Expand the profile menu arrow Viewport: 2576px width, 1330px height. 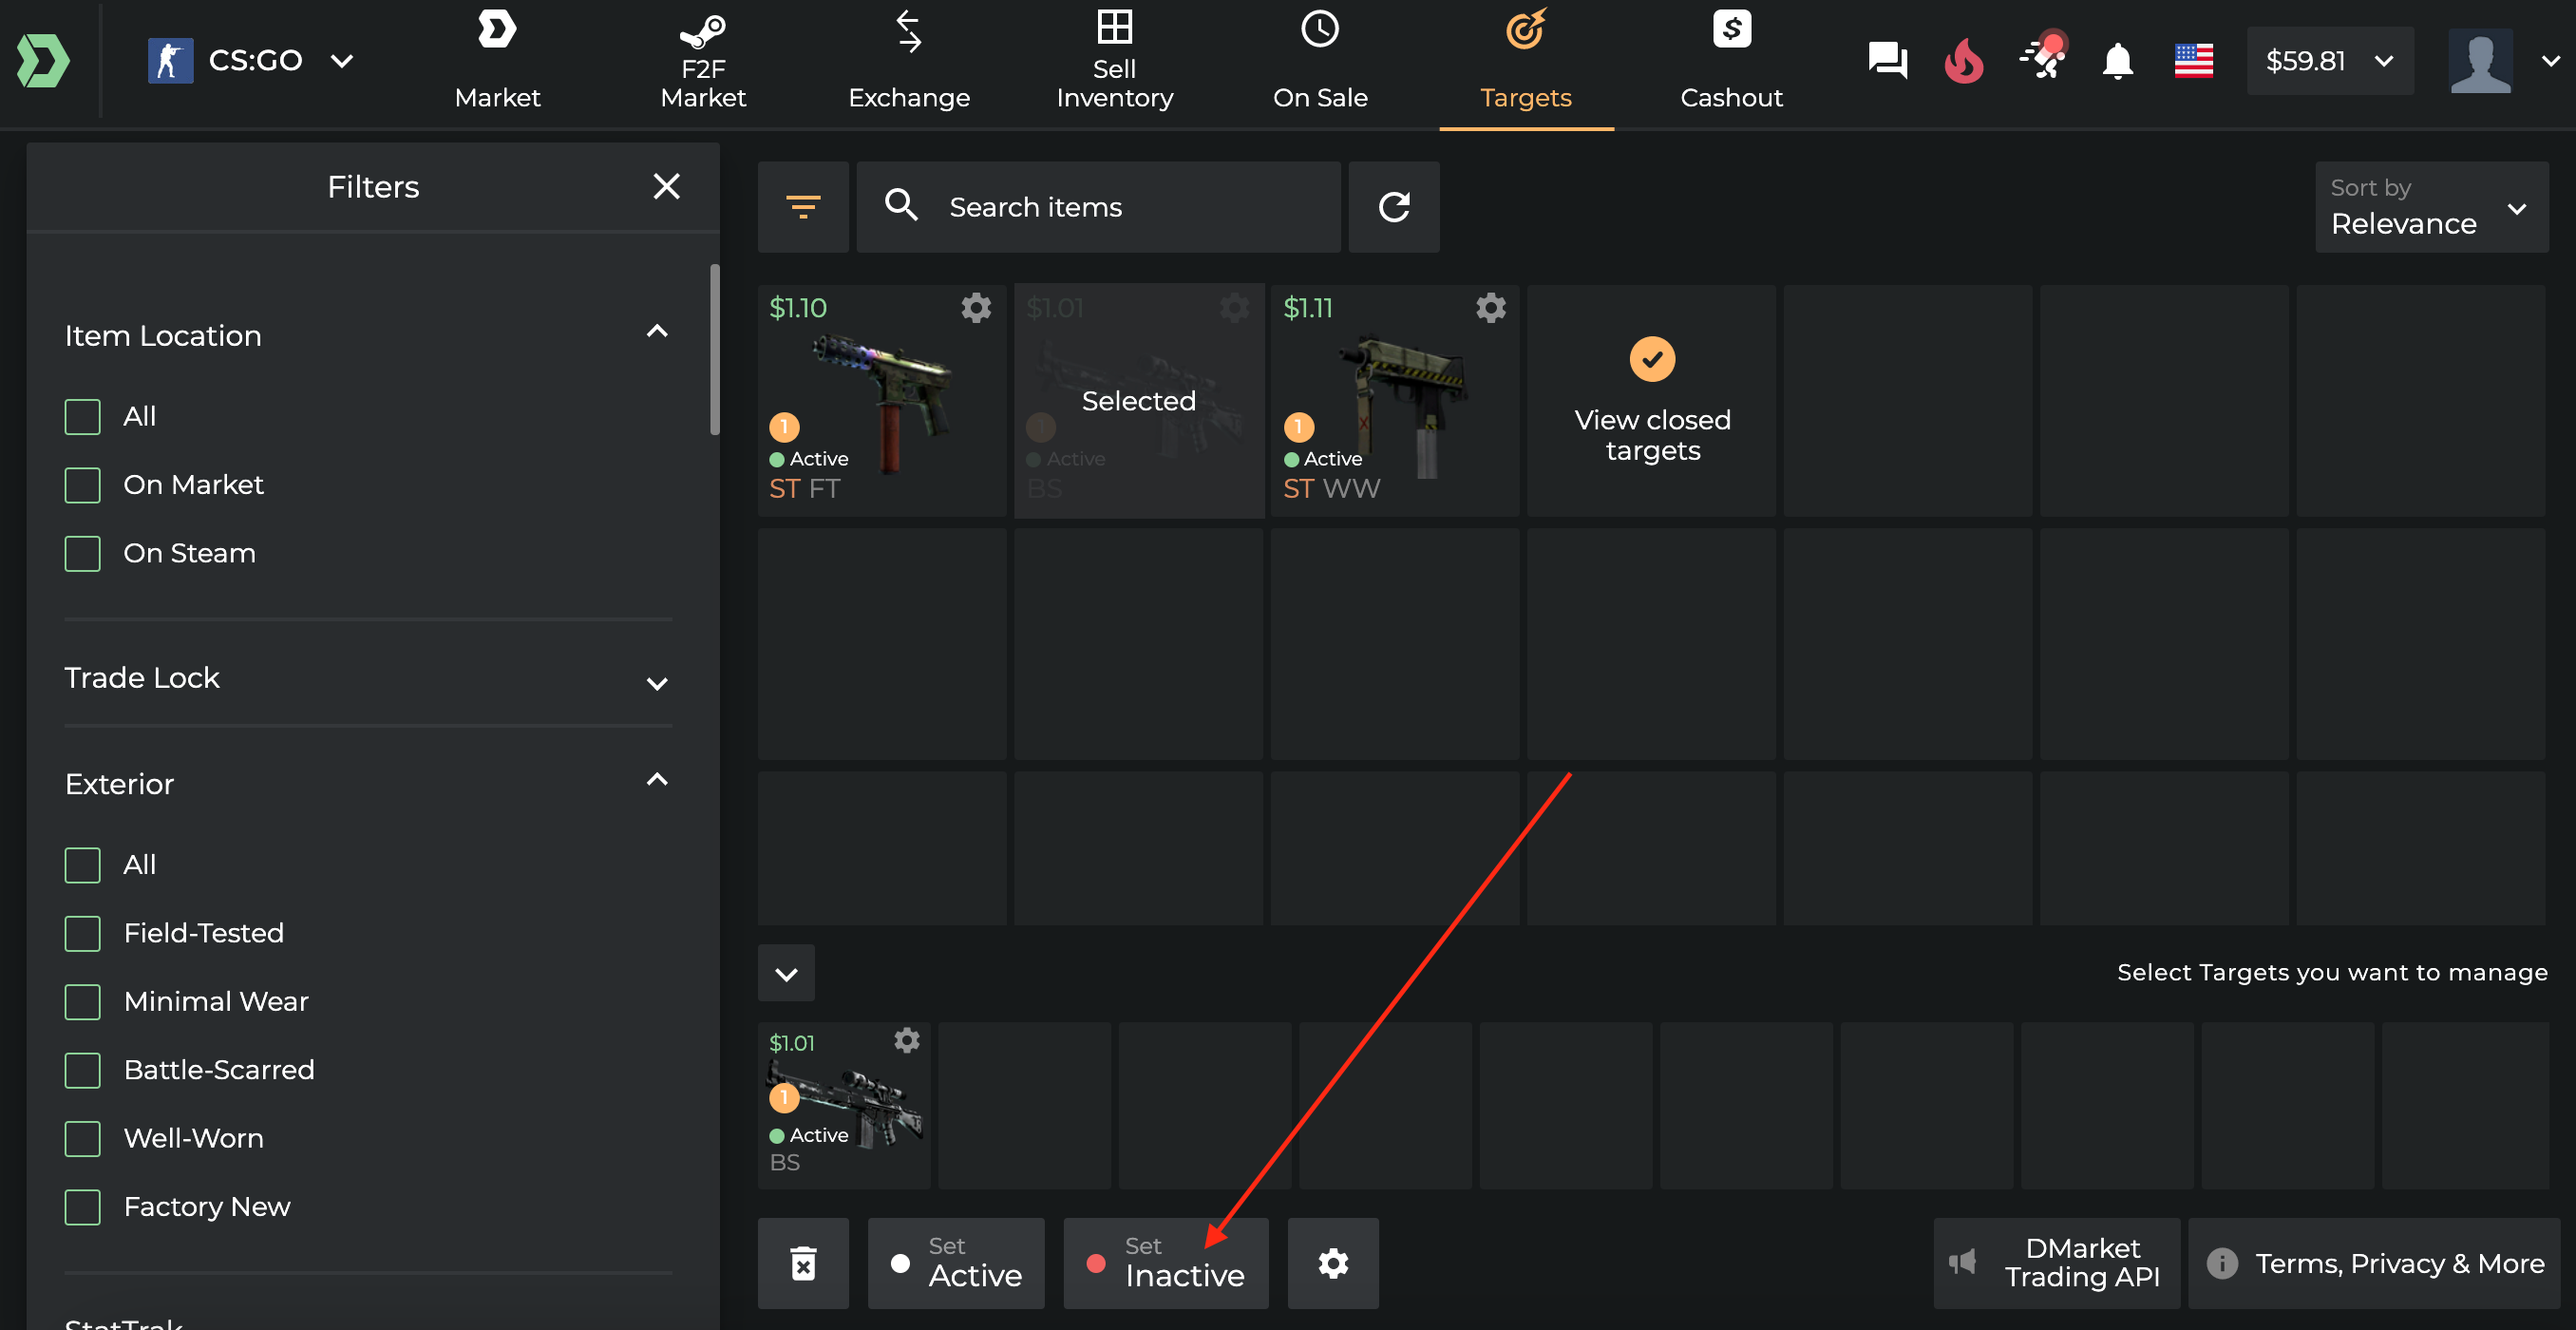point(2551,61)
